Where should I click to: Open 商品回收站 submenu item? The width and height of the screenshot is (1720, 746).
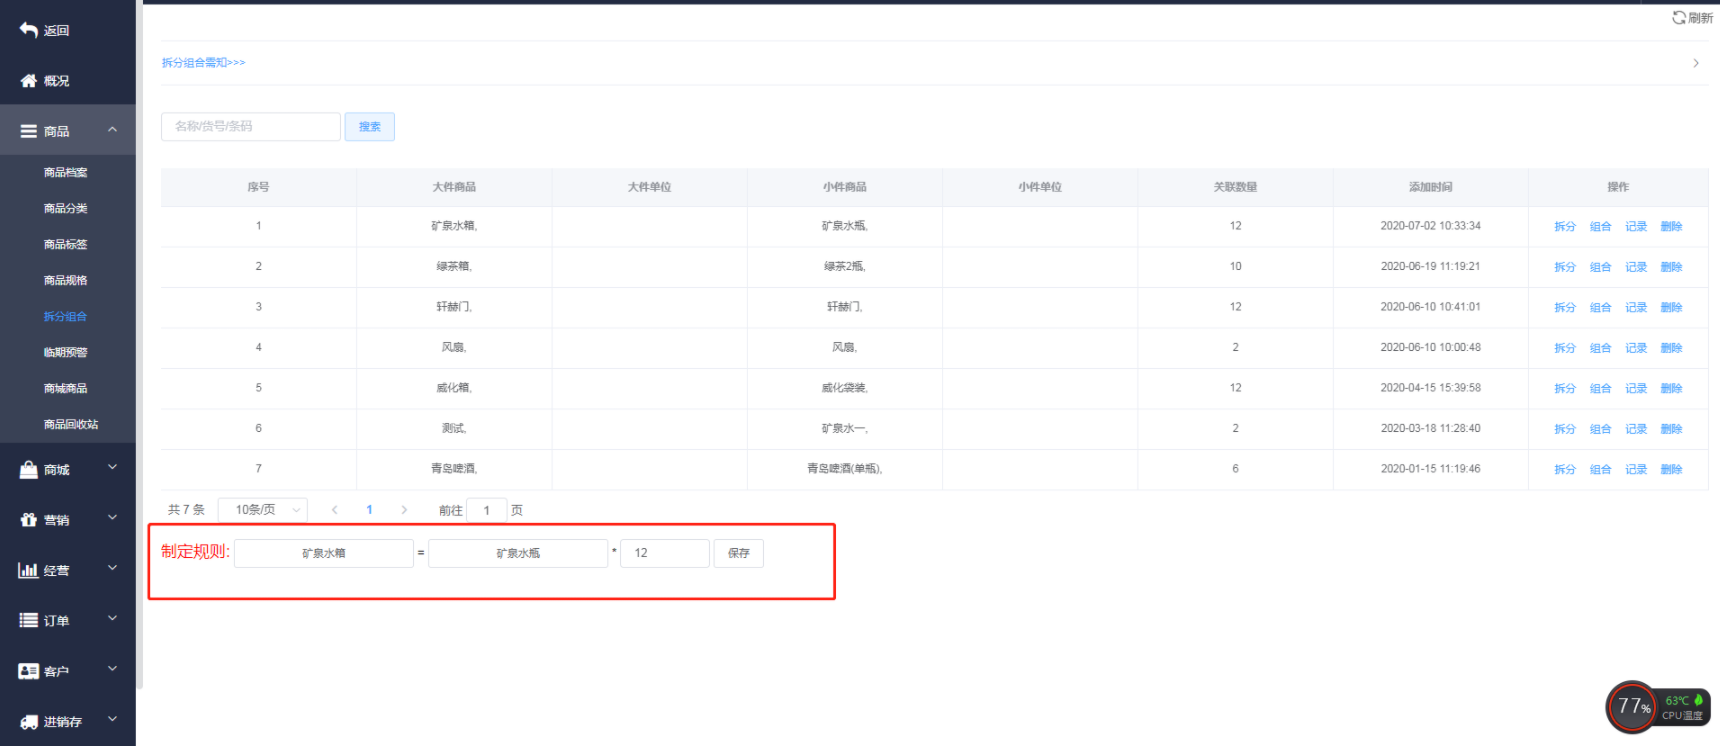click(x=71, y=425)
